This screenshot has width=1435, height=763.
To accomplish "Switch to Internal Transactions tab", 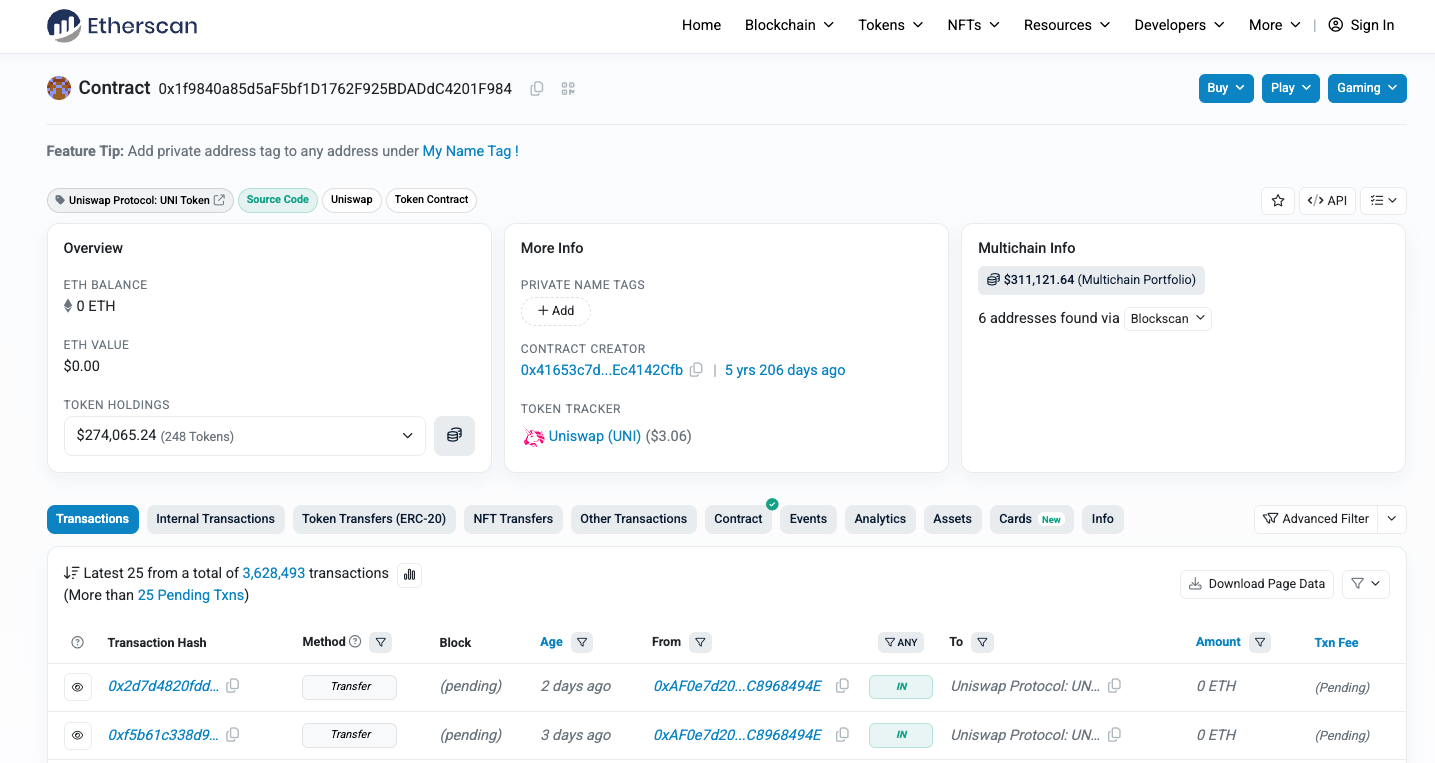I will click(x=215, y=519).
